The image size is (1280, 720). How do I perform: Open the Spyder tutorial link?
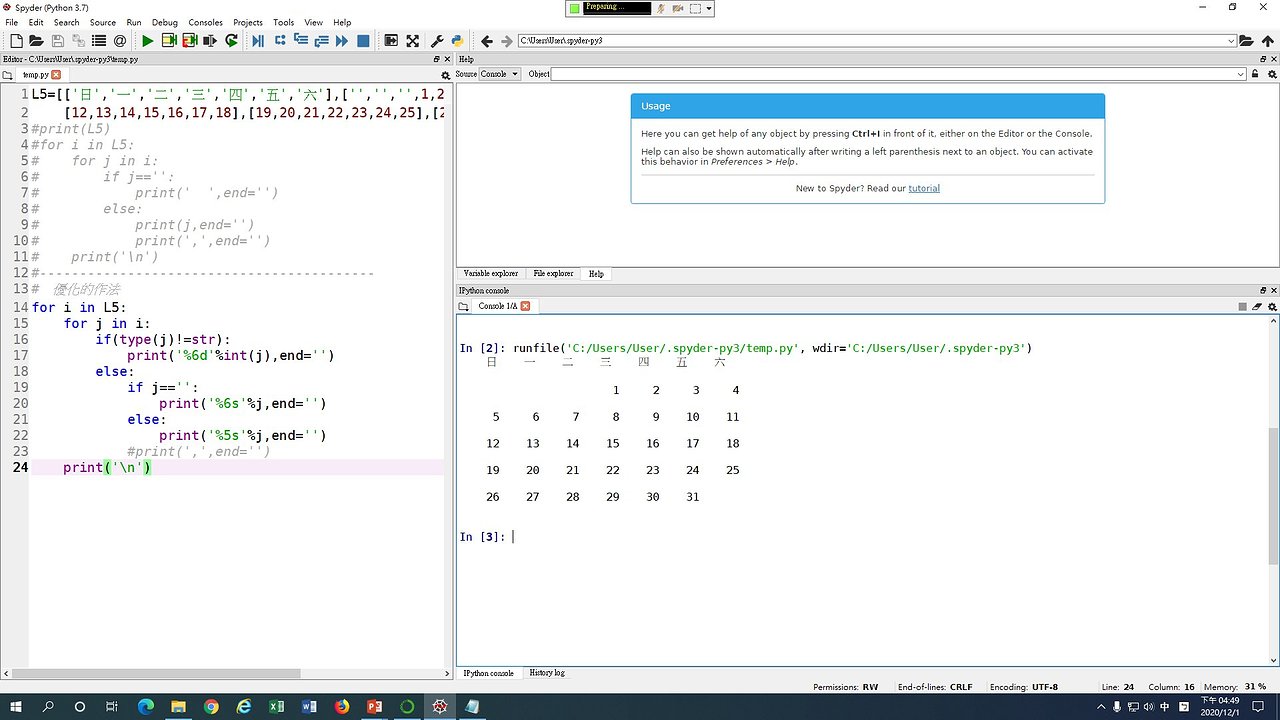(x=924, y=188)
